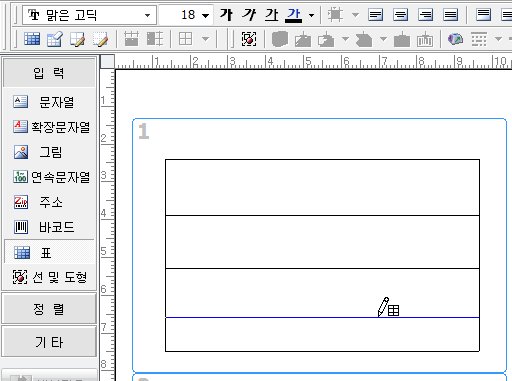Click the bring object forward icon
Screen dimensions: 512x381
click(402, 40)
